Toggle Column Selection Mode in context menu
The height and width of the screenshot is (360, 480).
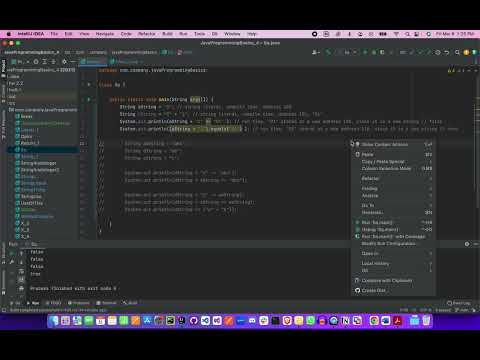tap(393, 169)
